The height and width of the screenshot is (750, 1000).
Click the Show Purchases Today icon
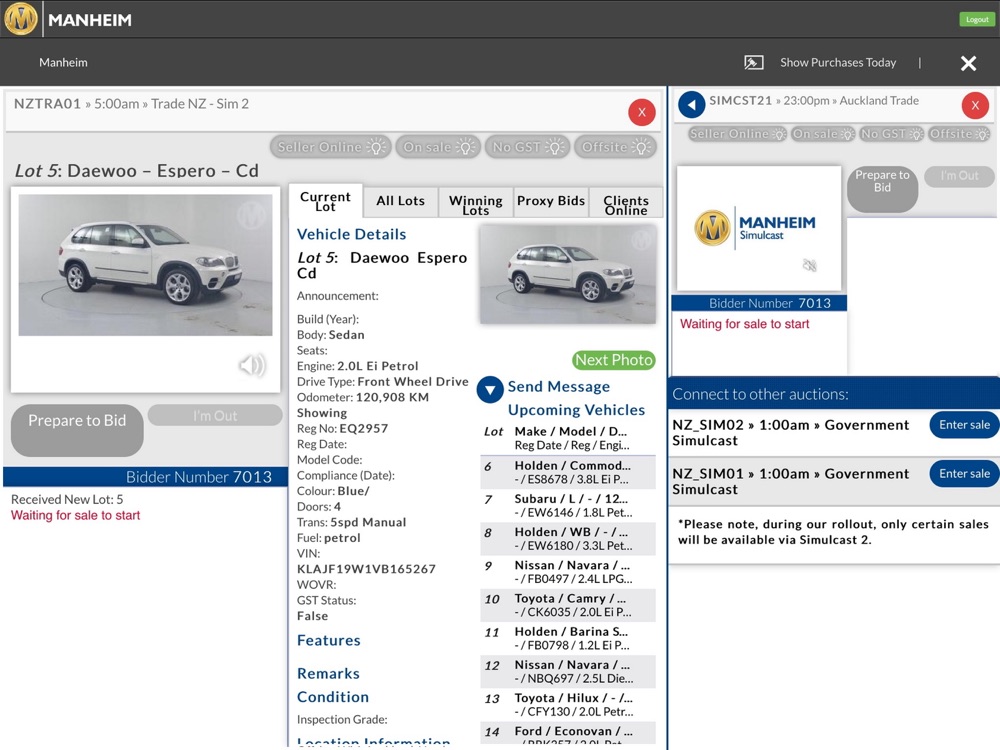click(x=754, y=62)
